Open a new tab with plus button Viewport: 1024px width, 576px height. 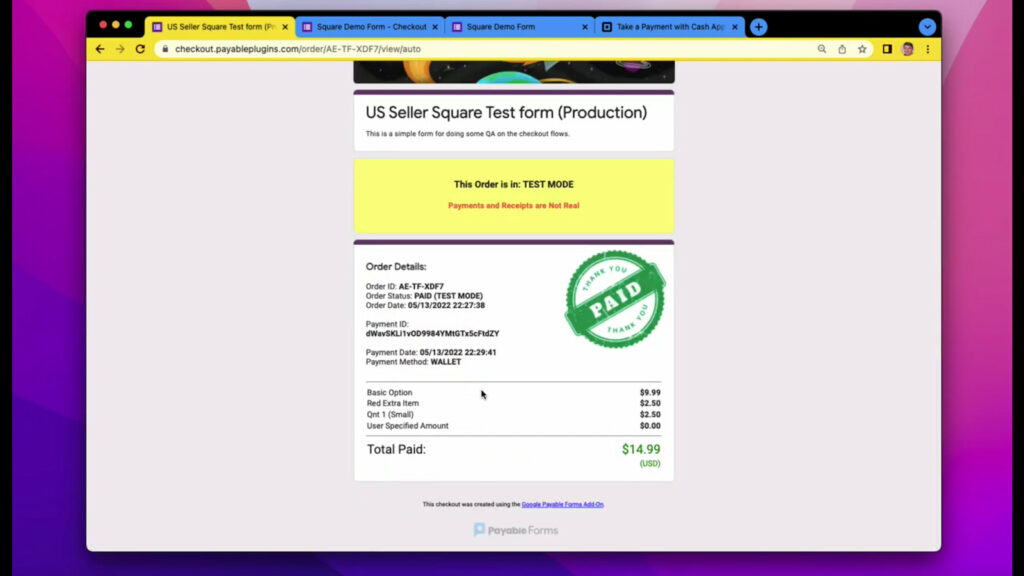759,27
